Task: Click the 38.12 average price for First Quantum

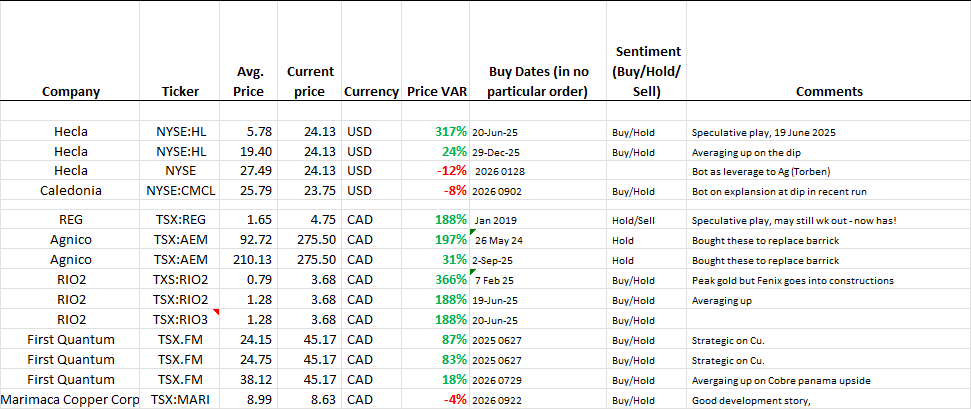Action: click(250, 379)
